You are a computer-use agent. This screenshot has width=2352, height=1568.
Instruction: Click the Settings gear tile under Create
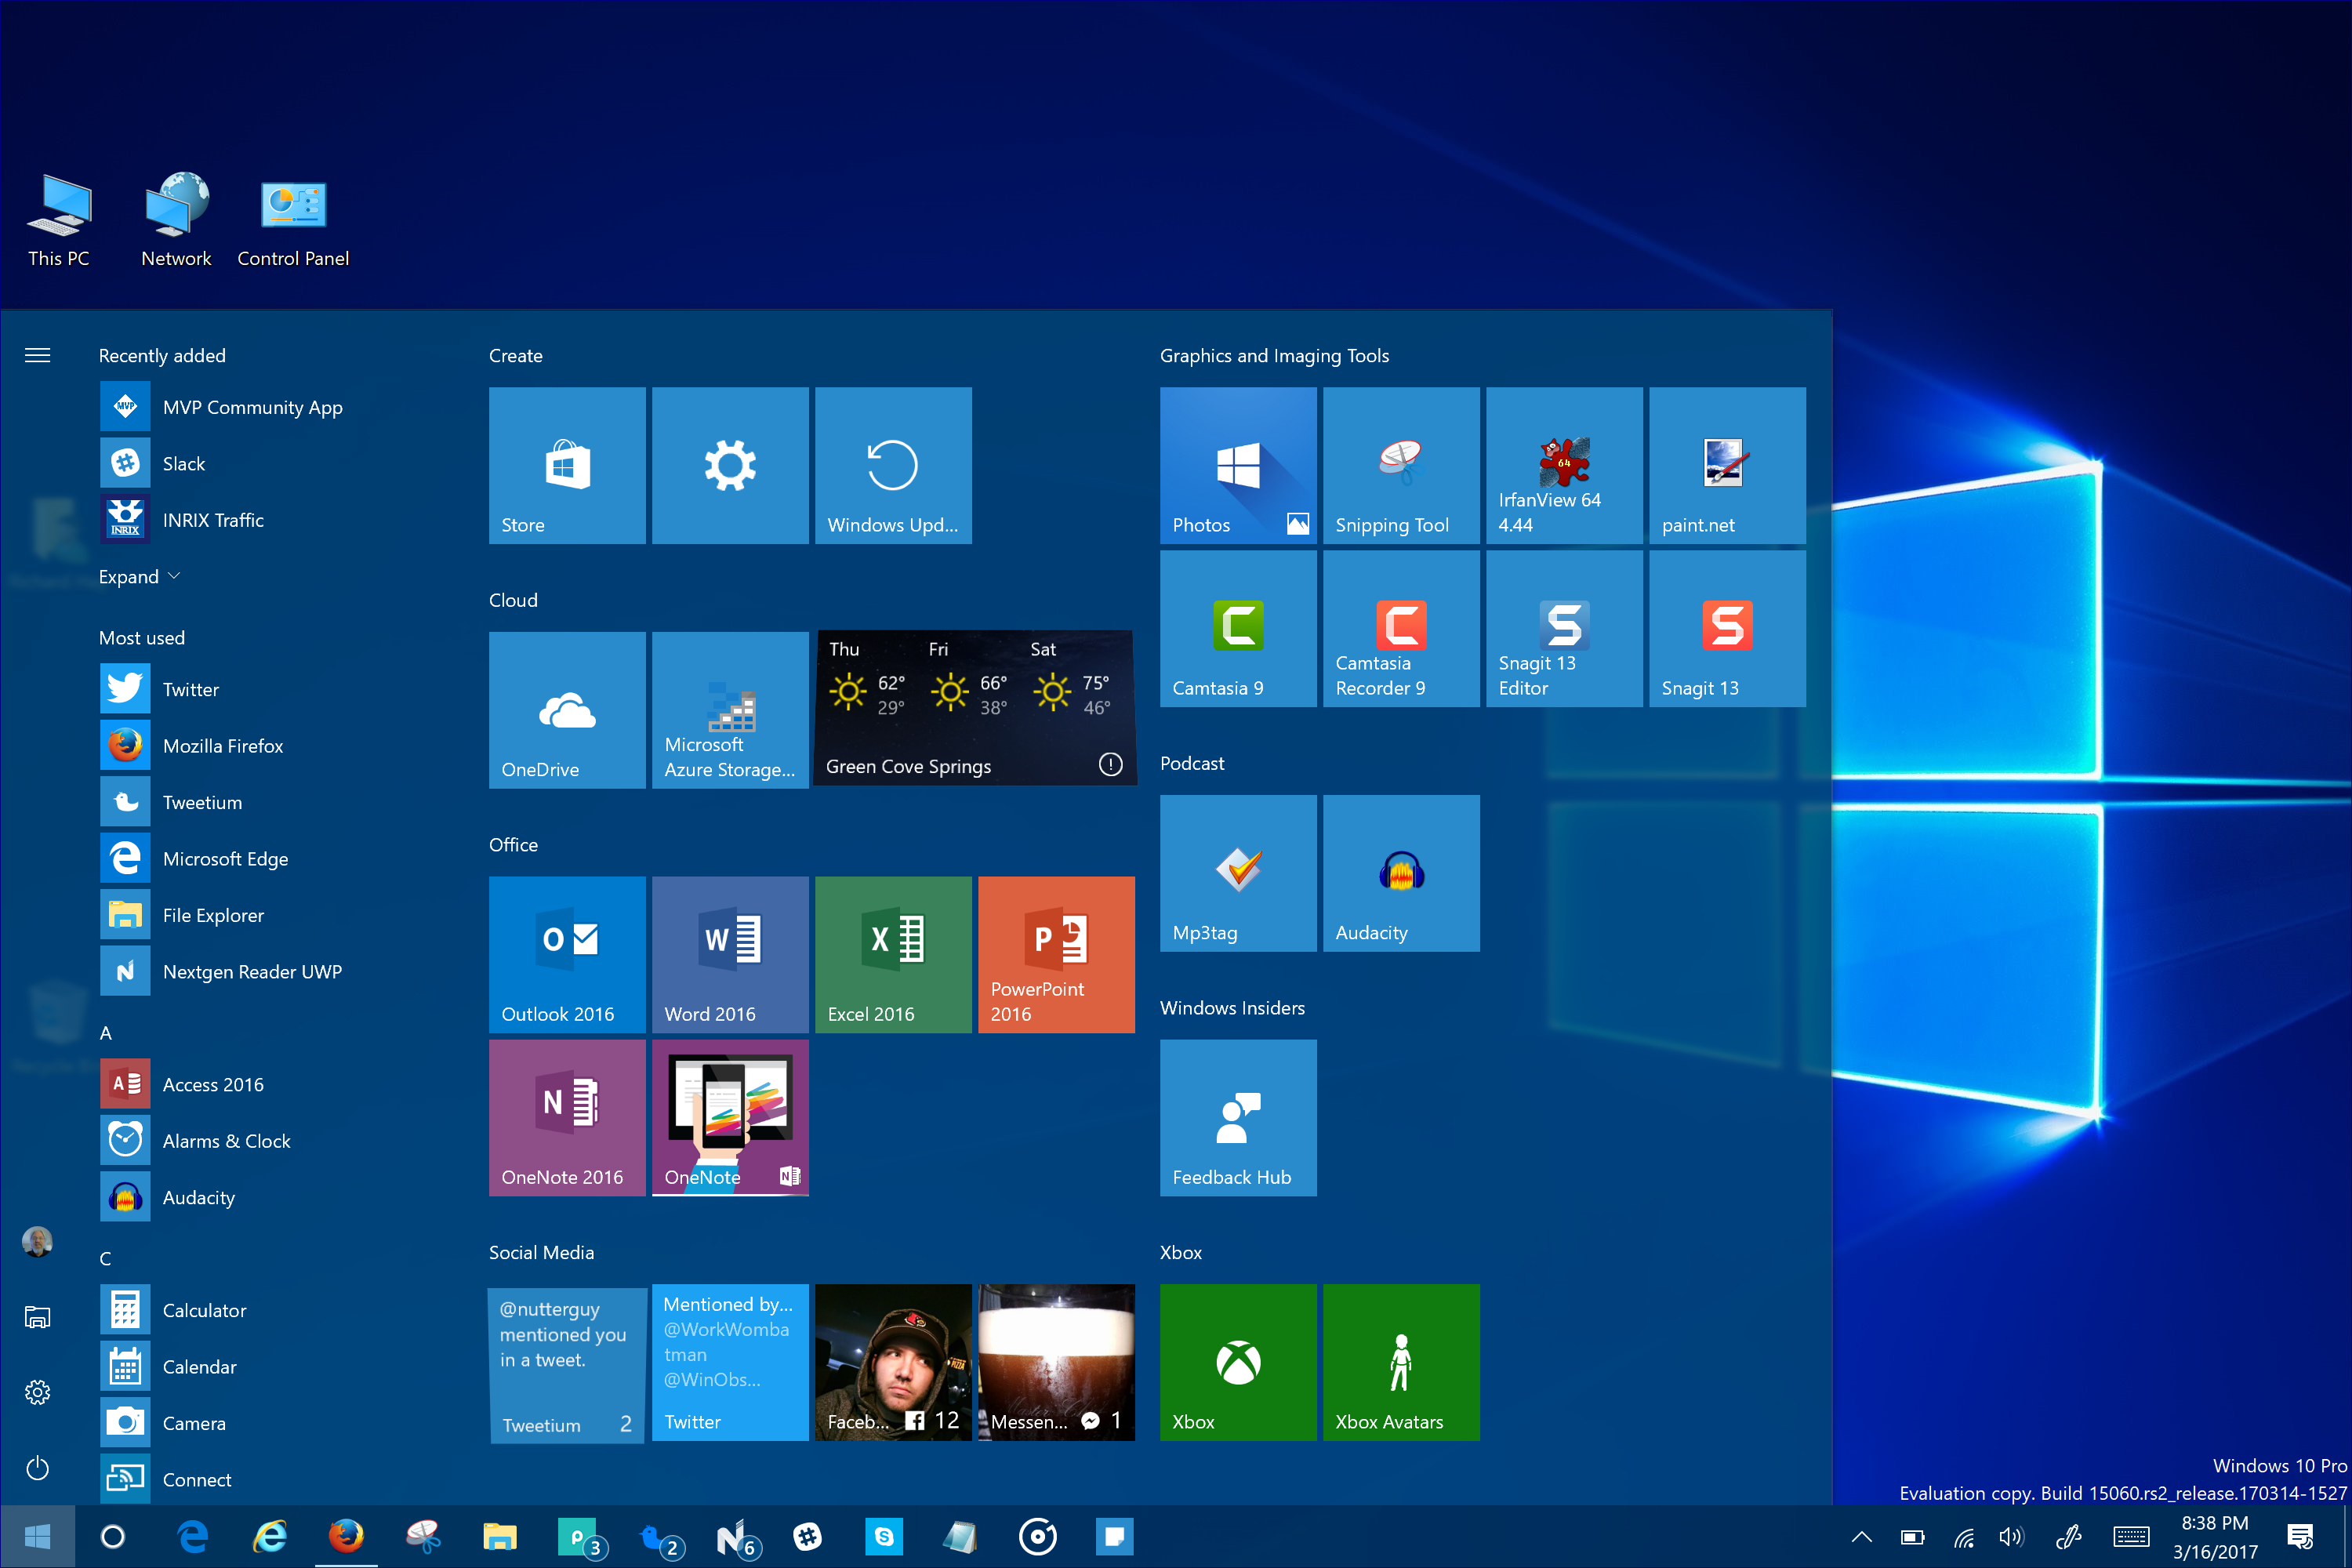click(x=729, y=465)
